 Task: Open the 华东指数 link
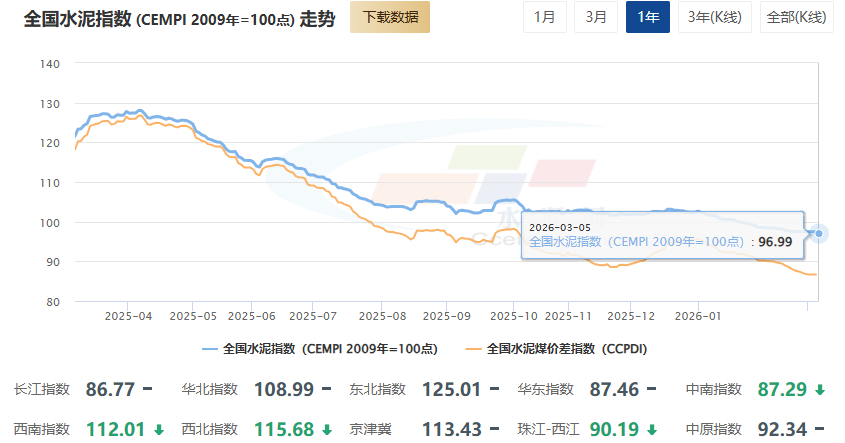click(x=546, y=389)
